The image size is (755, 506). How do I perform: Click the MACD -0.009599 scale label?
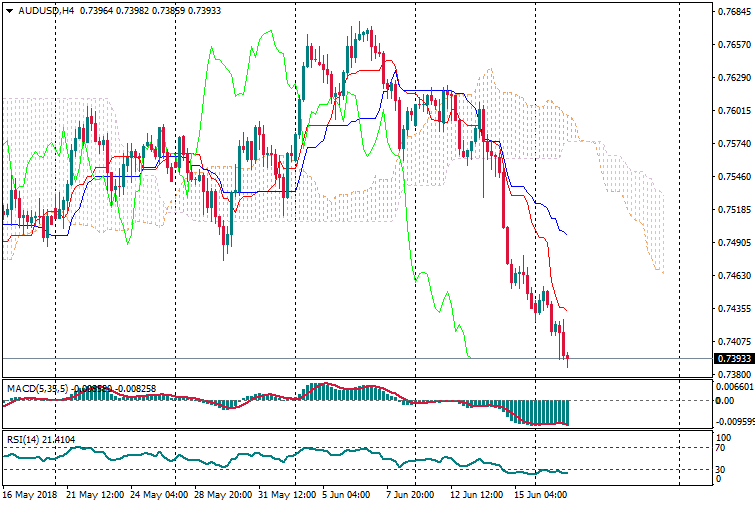point(733,421)
